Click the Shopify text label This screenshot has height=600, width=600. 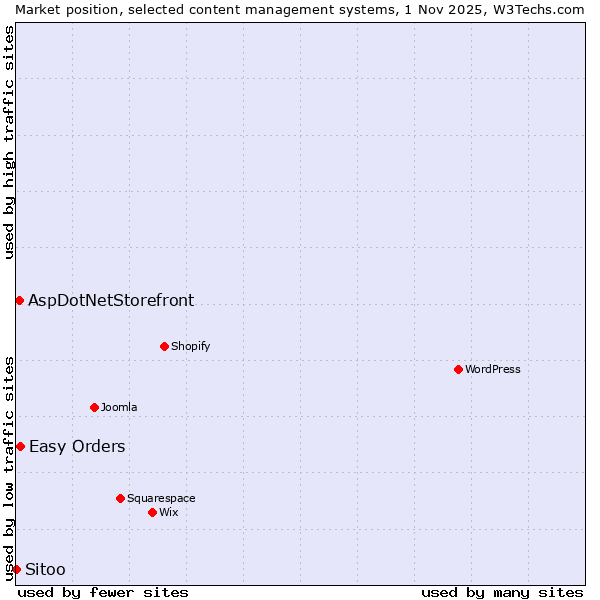click(190, 346)
